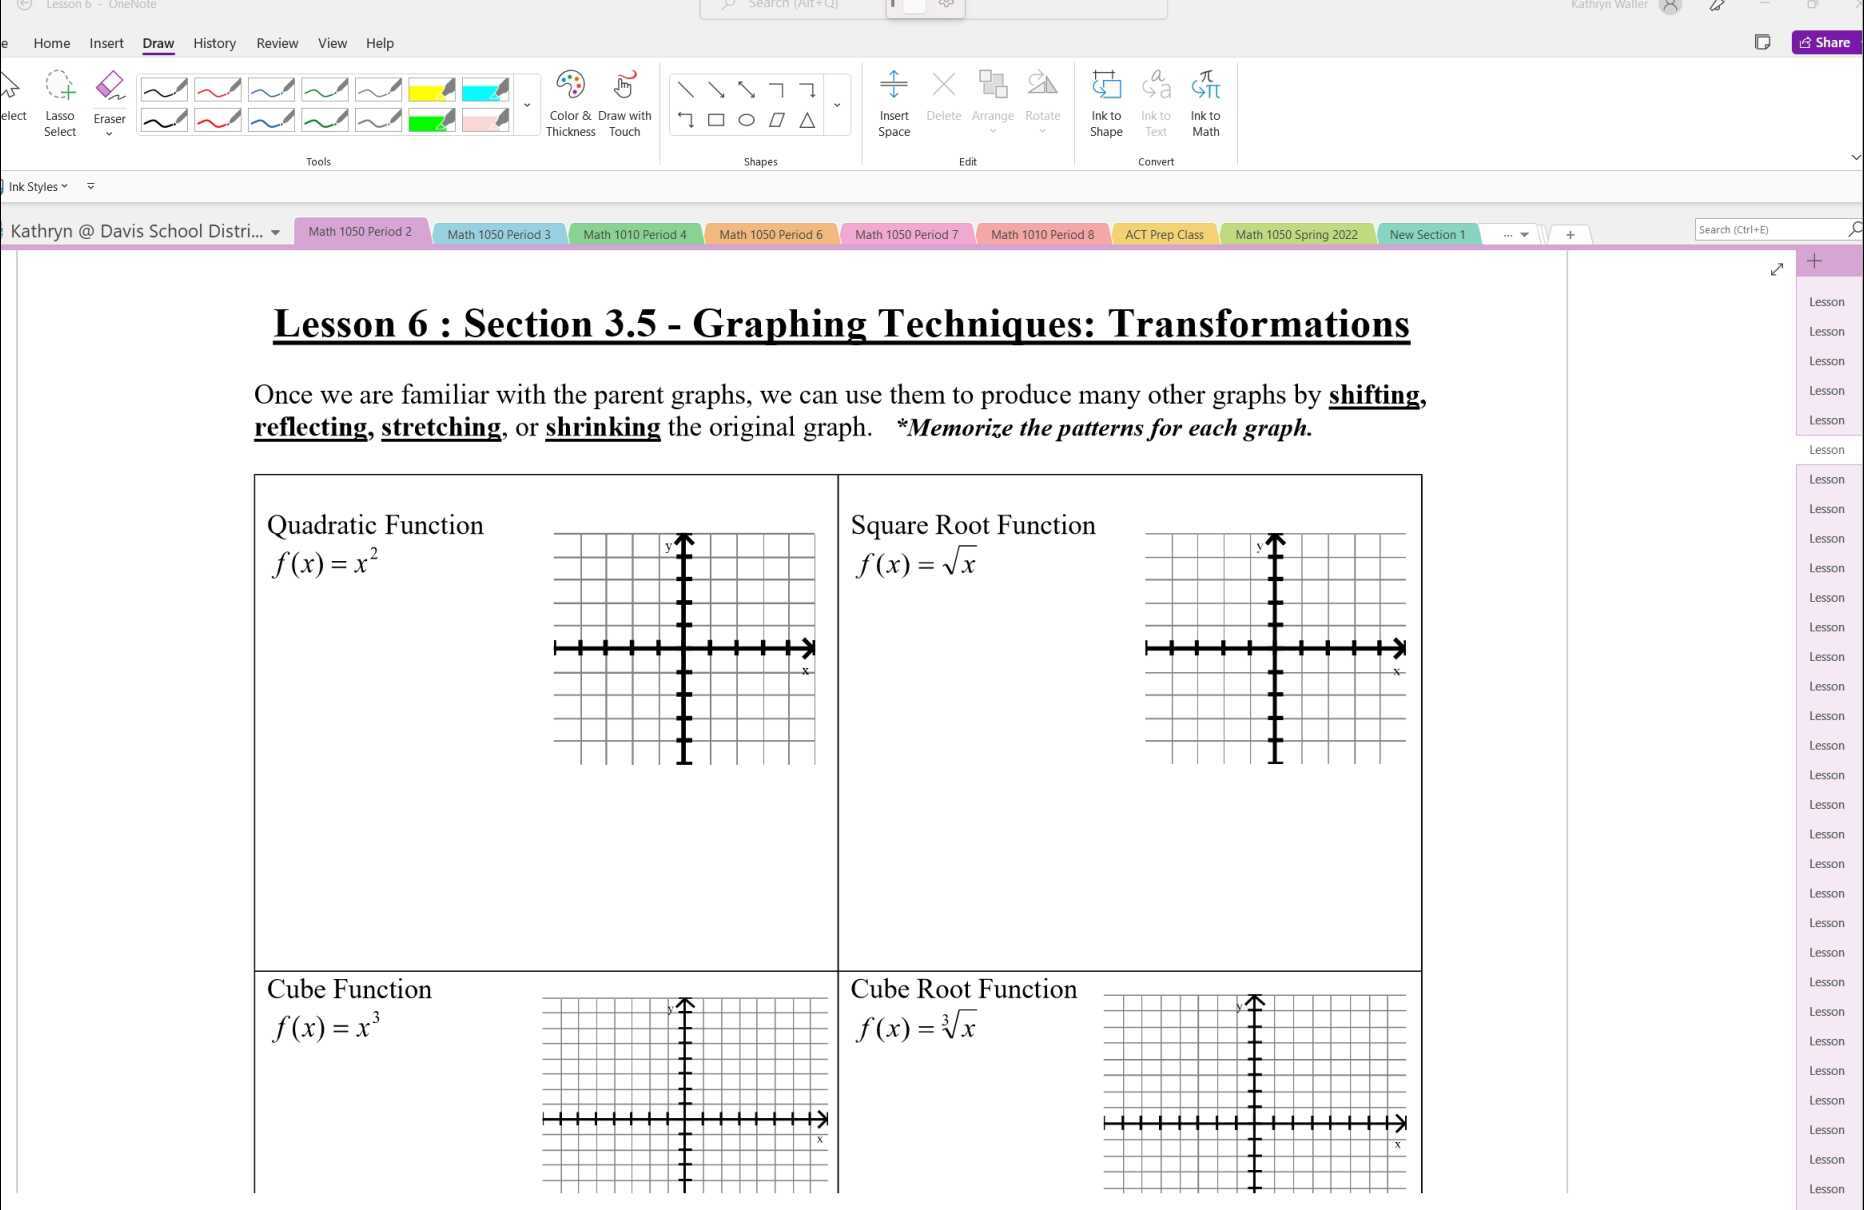Screen dimensions: 1864x1210
Task: Open the History ribbon tab
Action: [x=214, y=43]
